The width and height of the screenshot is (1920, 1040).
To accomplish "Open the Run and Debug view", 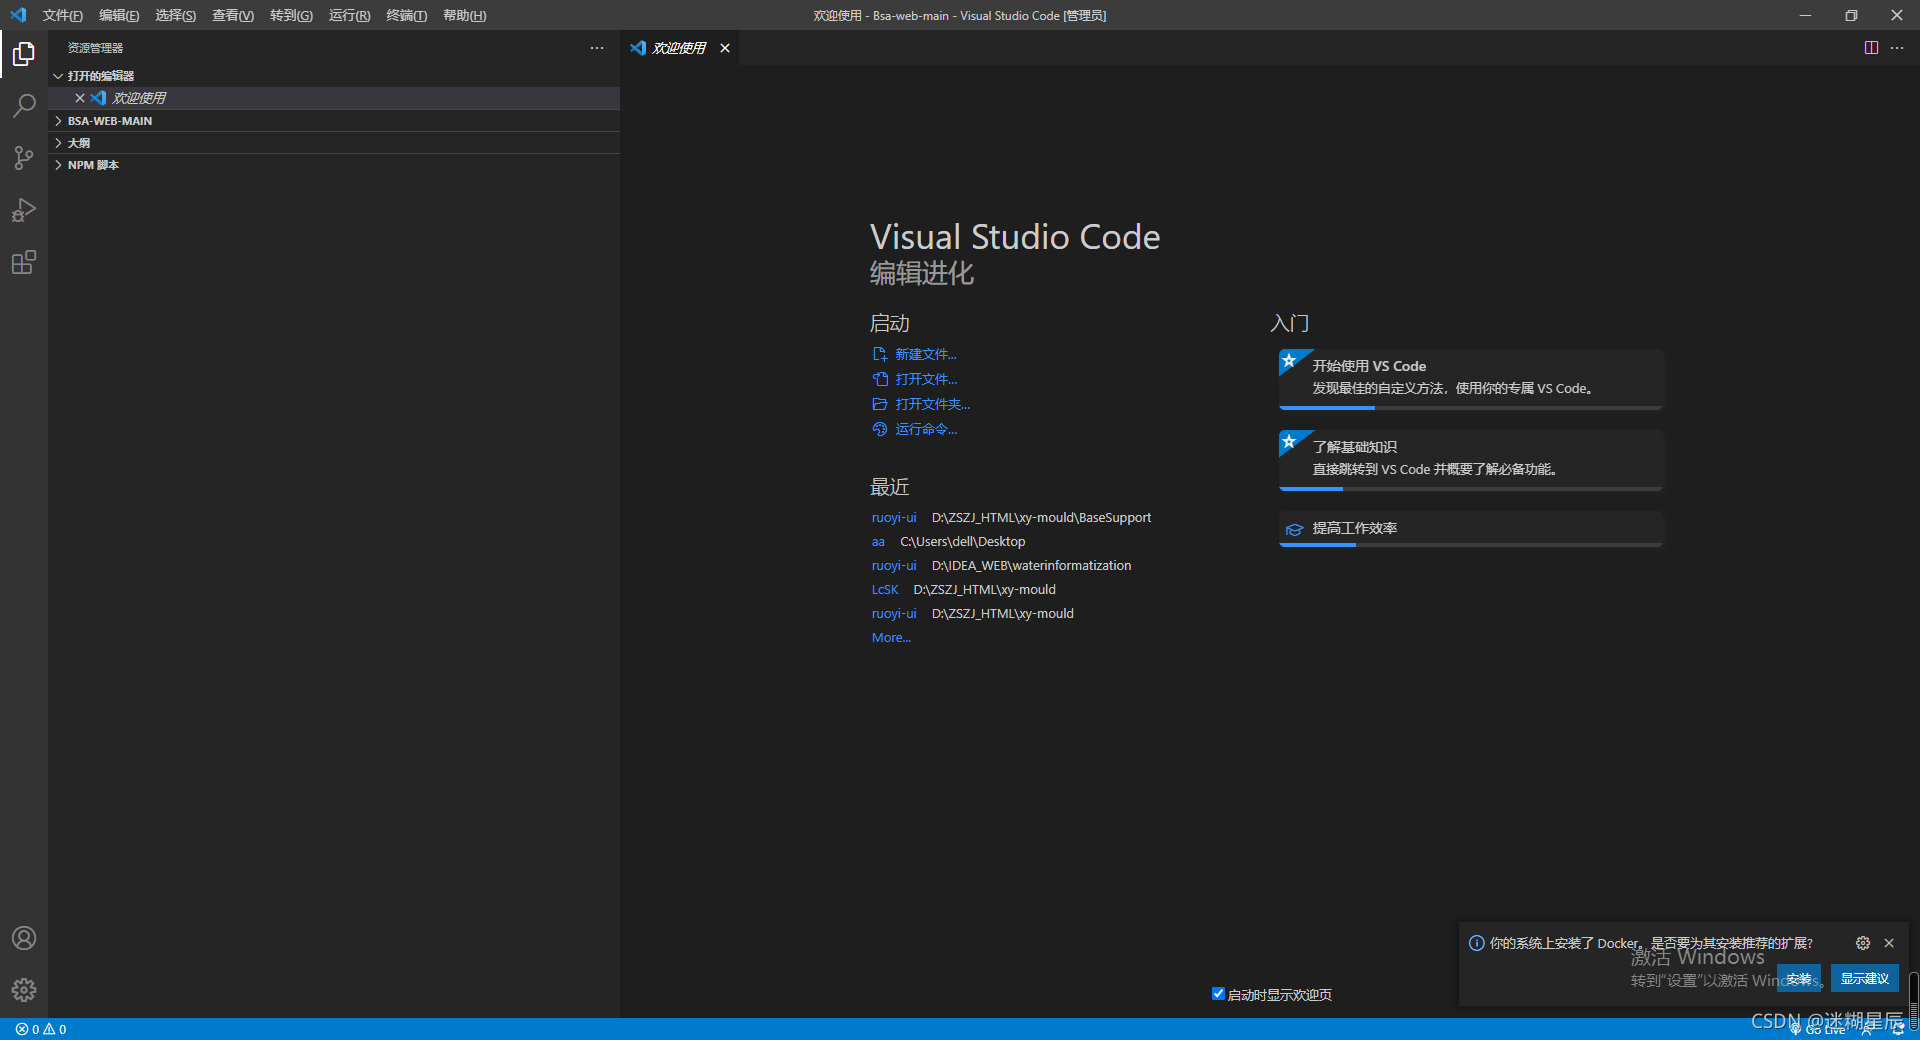I will (24, 210).
